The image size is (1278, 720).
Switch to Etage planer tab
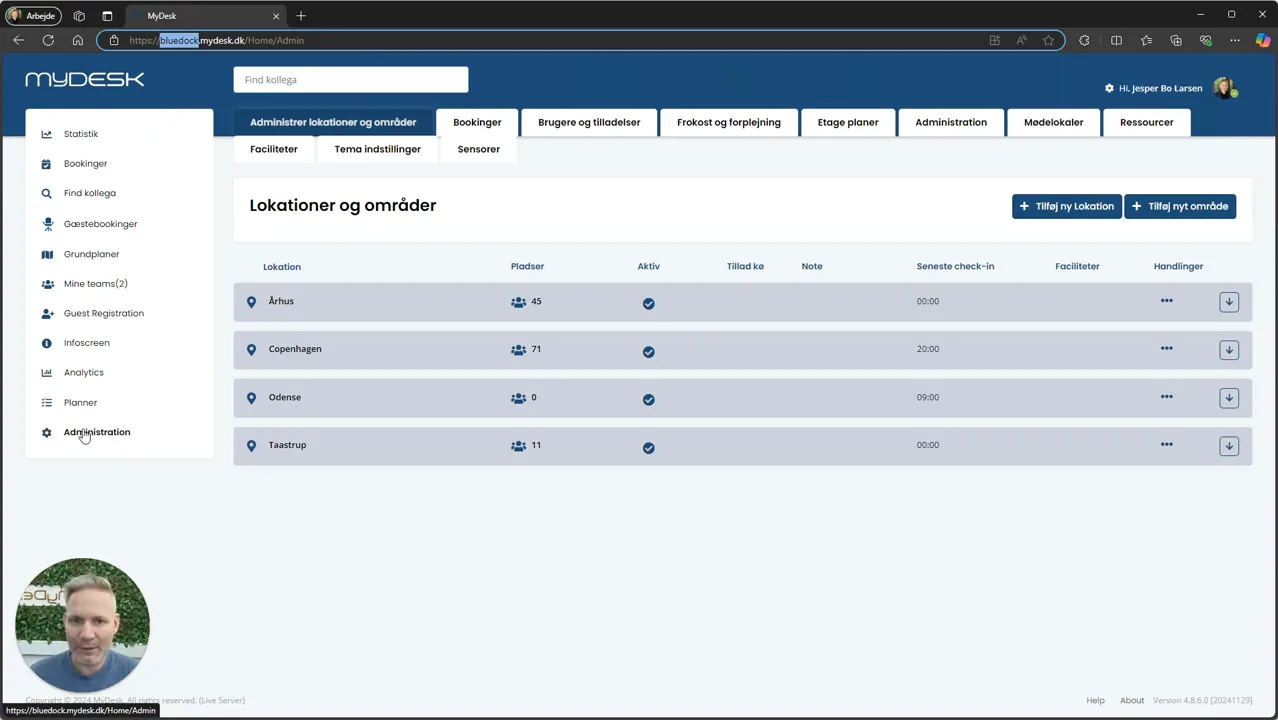848,122
